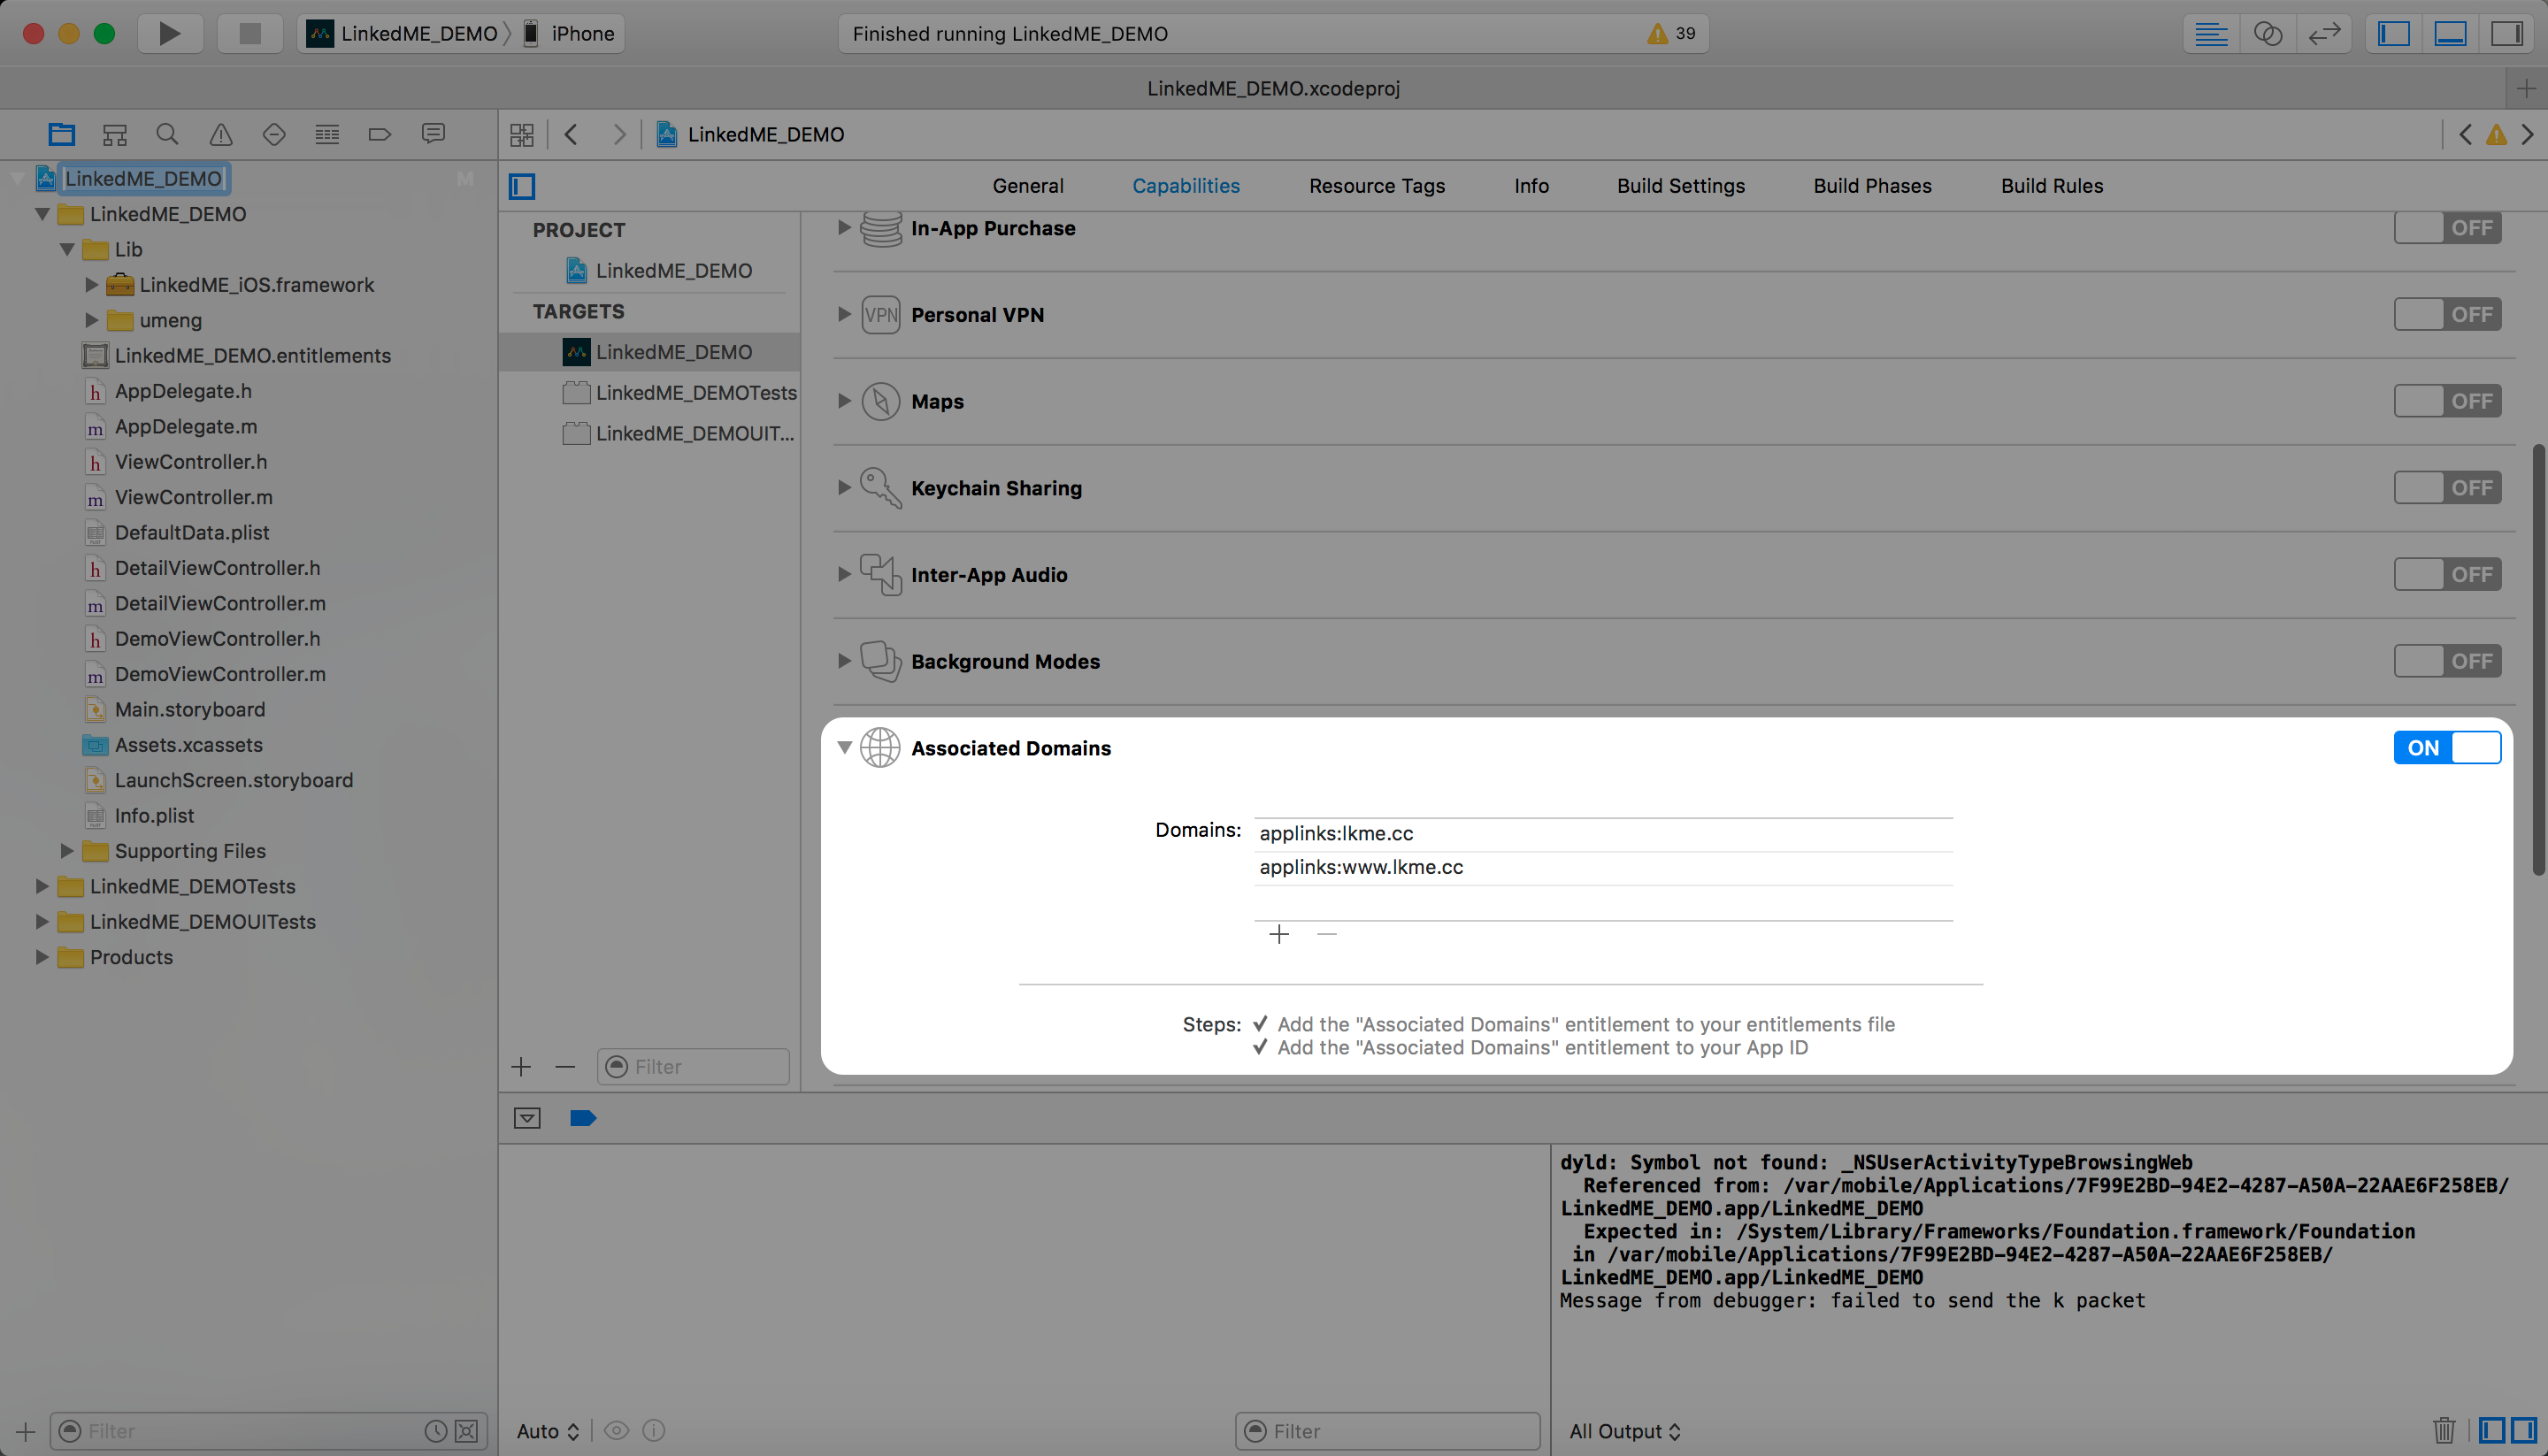Select the applinks:www.lkme.cc domain row
This screenshot has height=1456, width=2548.
coord(1603,867)
